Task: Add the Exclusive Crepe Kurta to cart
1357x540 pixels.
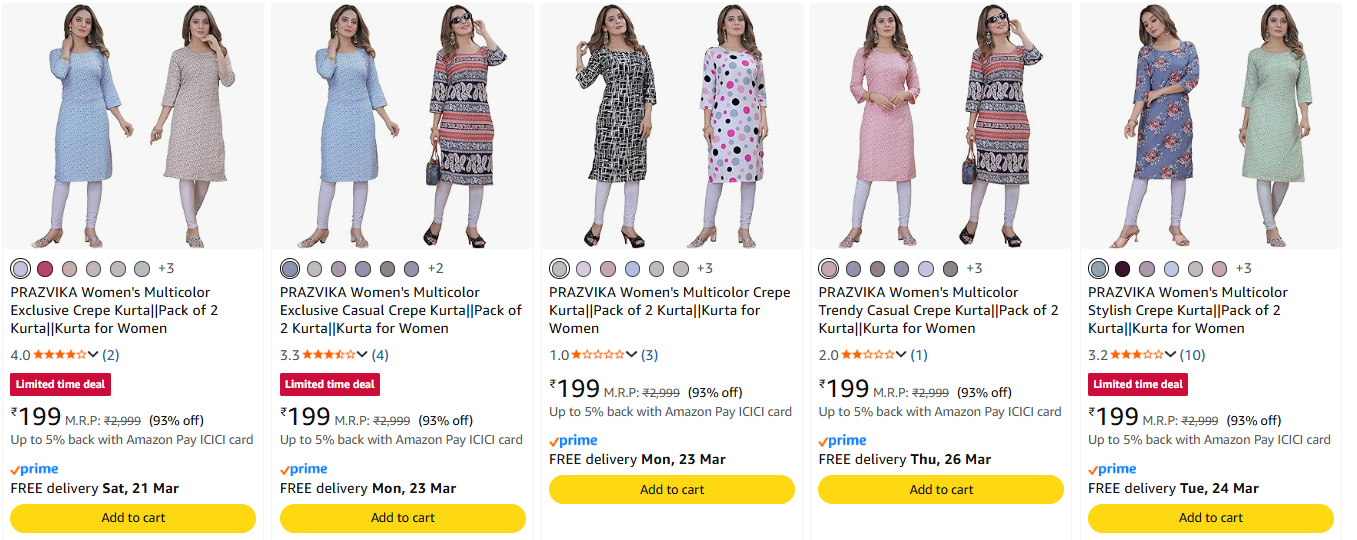Action: [133, 518]
